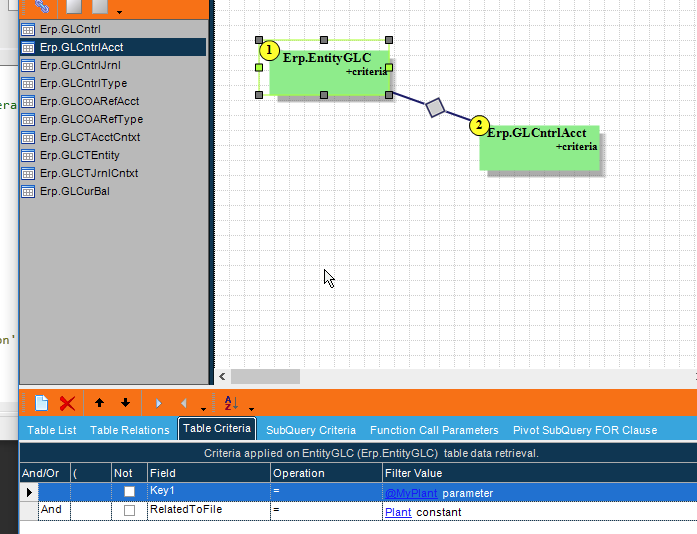Delete criteria row with red X icon
This screenshot has width=697, height=534.
67,404
